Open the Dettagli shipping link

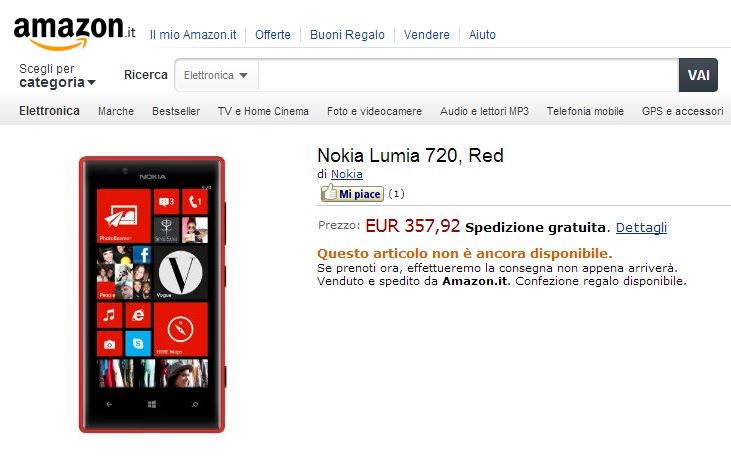click(x=641, y=227)
